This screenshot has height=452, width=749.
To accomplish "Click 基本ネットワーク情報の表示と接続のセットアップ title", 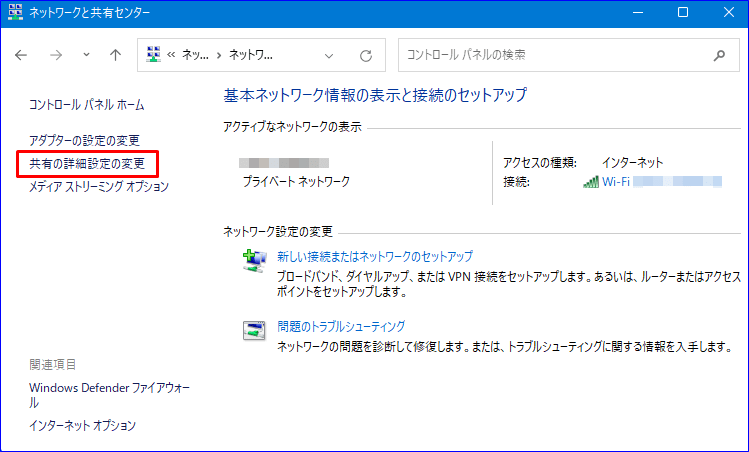I will (x=375, y=95).
